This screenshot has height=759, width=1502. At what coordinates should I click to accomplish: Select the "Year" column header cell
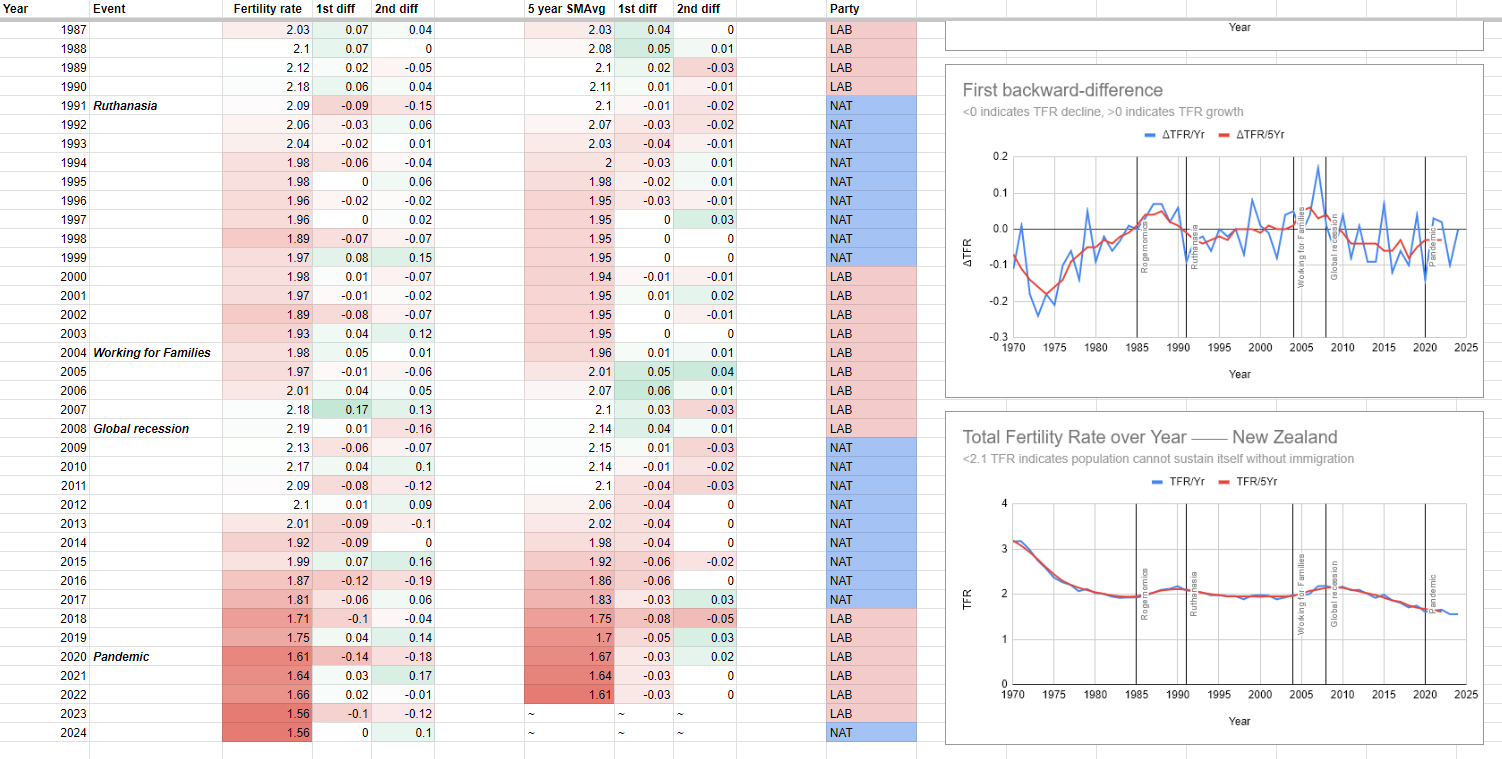point(44,9)
